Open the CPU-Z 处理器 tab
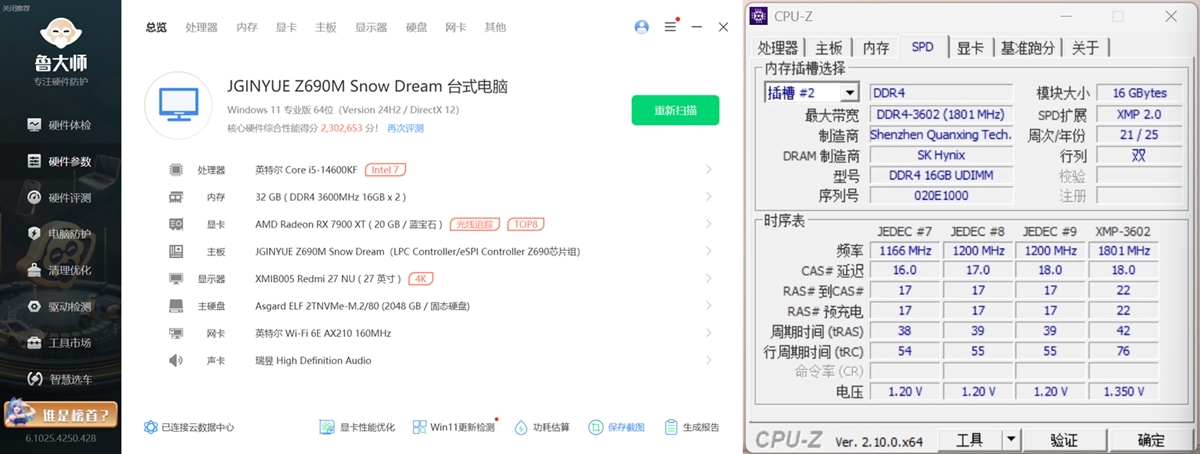 click(778, 47)
